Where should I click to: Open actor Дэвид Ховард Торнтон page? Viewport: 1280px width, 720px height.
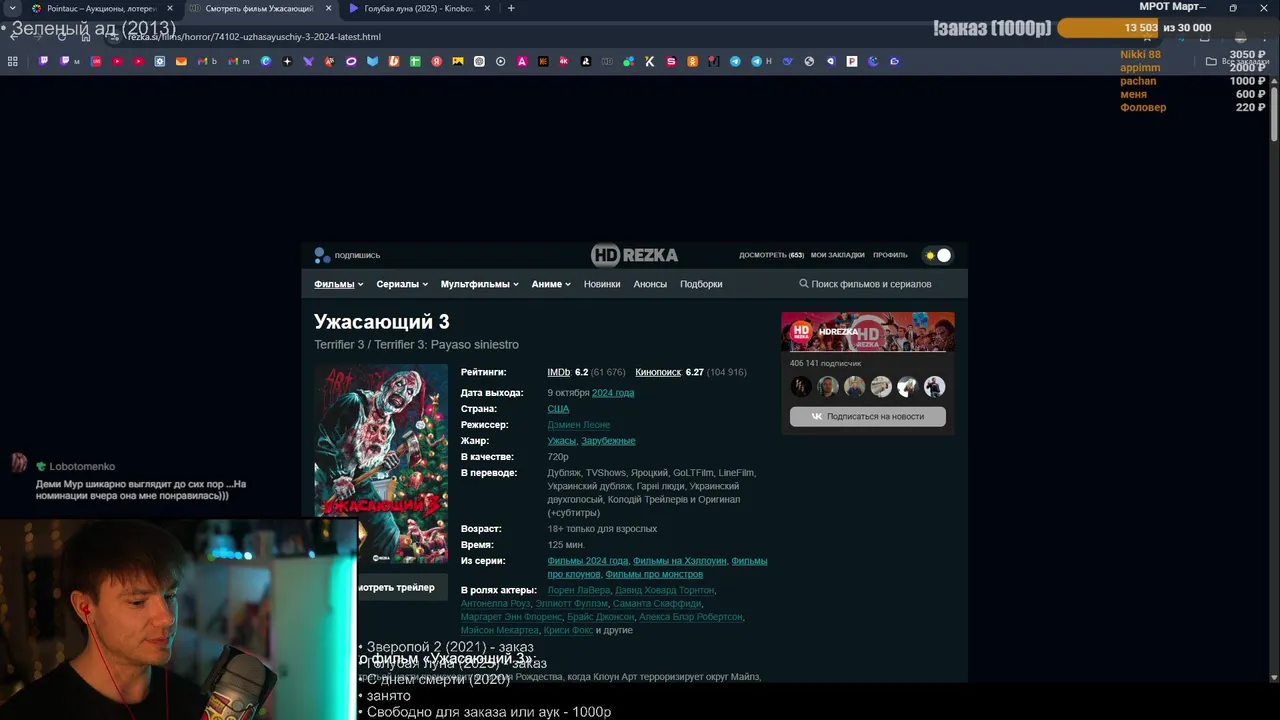pos(664,591)
